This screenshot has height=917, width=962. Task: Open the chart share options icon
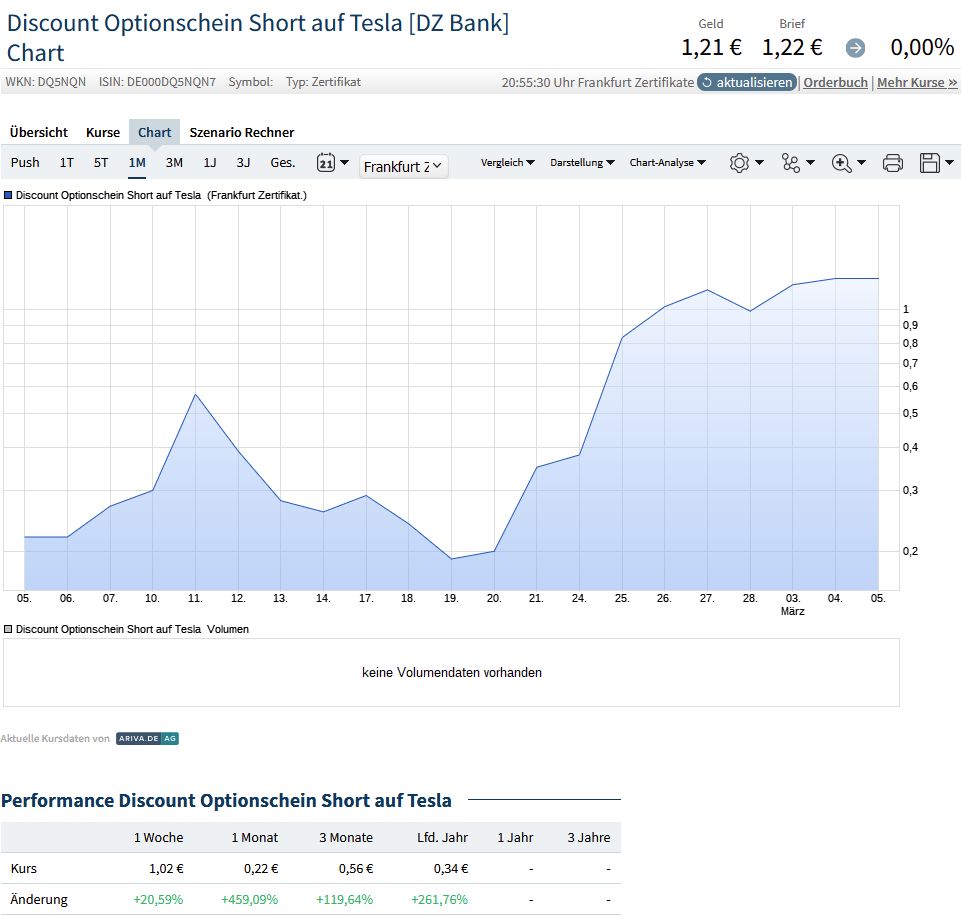click(790, 163)
